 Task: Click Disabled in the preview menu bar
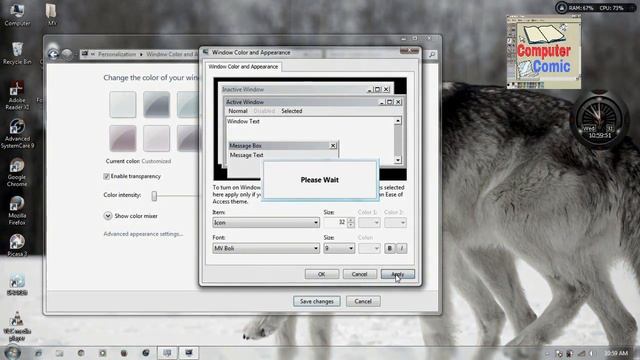click(264, 111)
